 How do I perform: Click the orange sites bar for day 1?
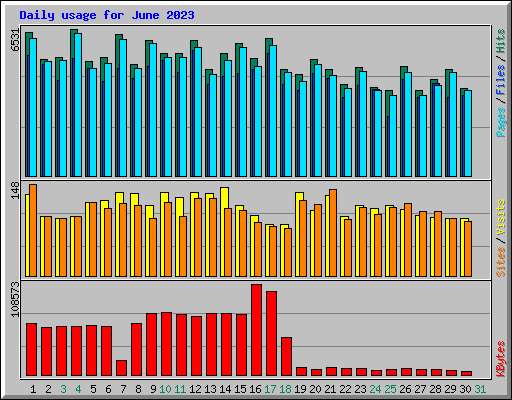pos(33,230)
